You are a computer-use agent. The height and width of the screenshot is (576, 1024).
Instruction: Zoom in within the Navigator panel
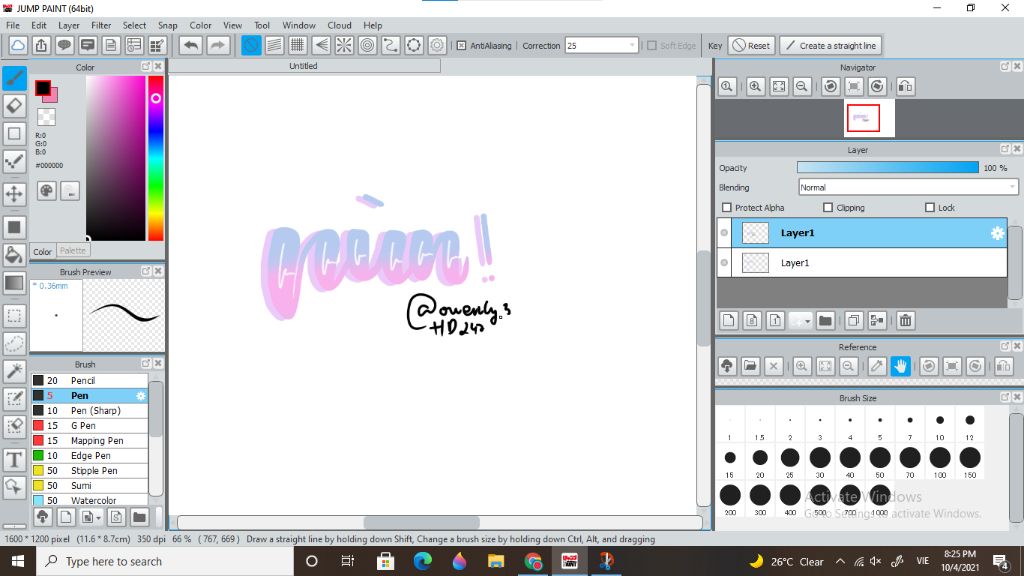click(755, 86)
